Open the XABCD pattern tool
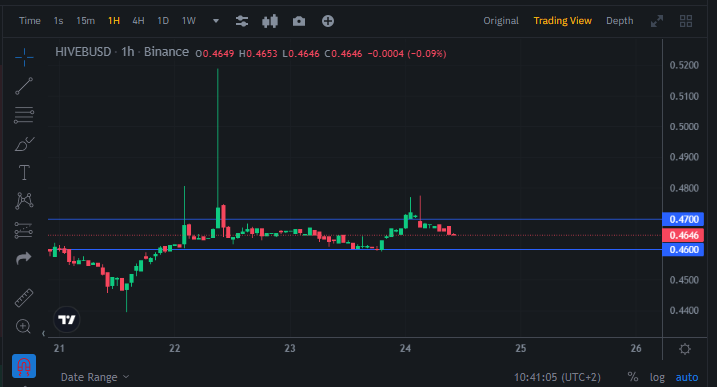This screenshot has width=717, height=387. 24,201
